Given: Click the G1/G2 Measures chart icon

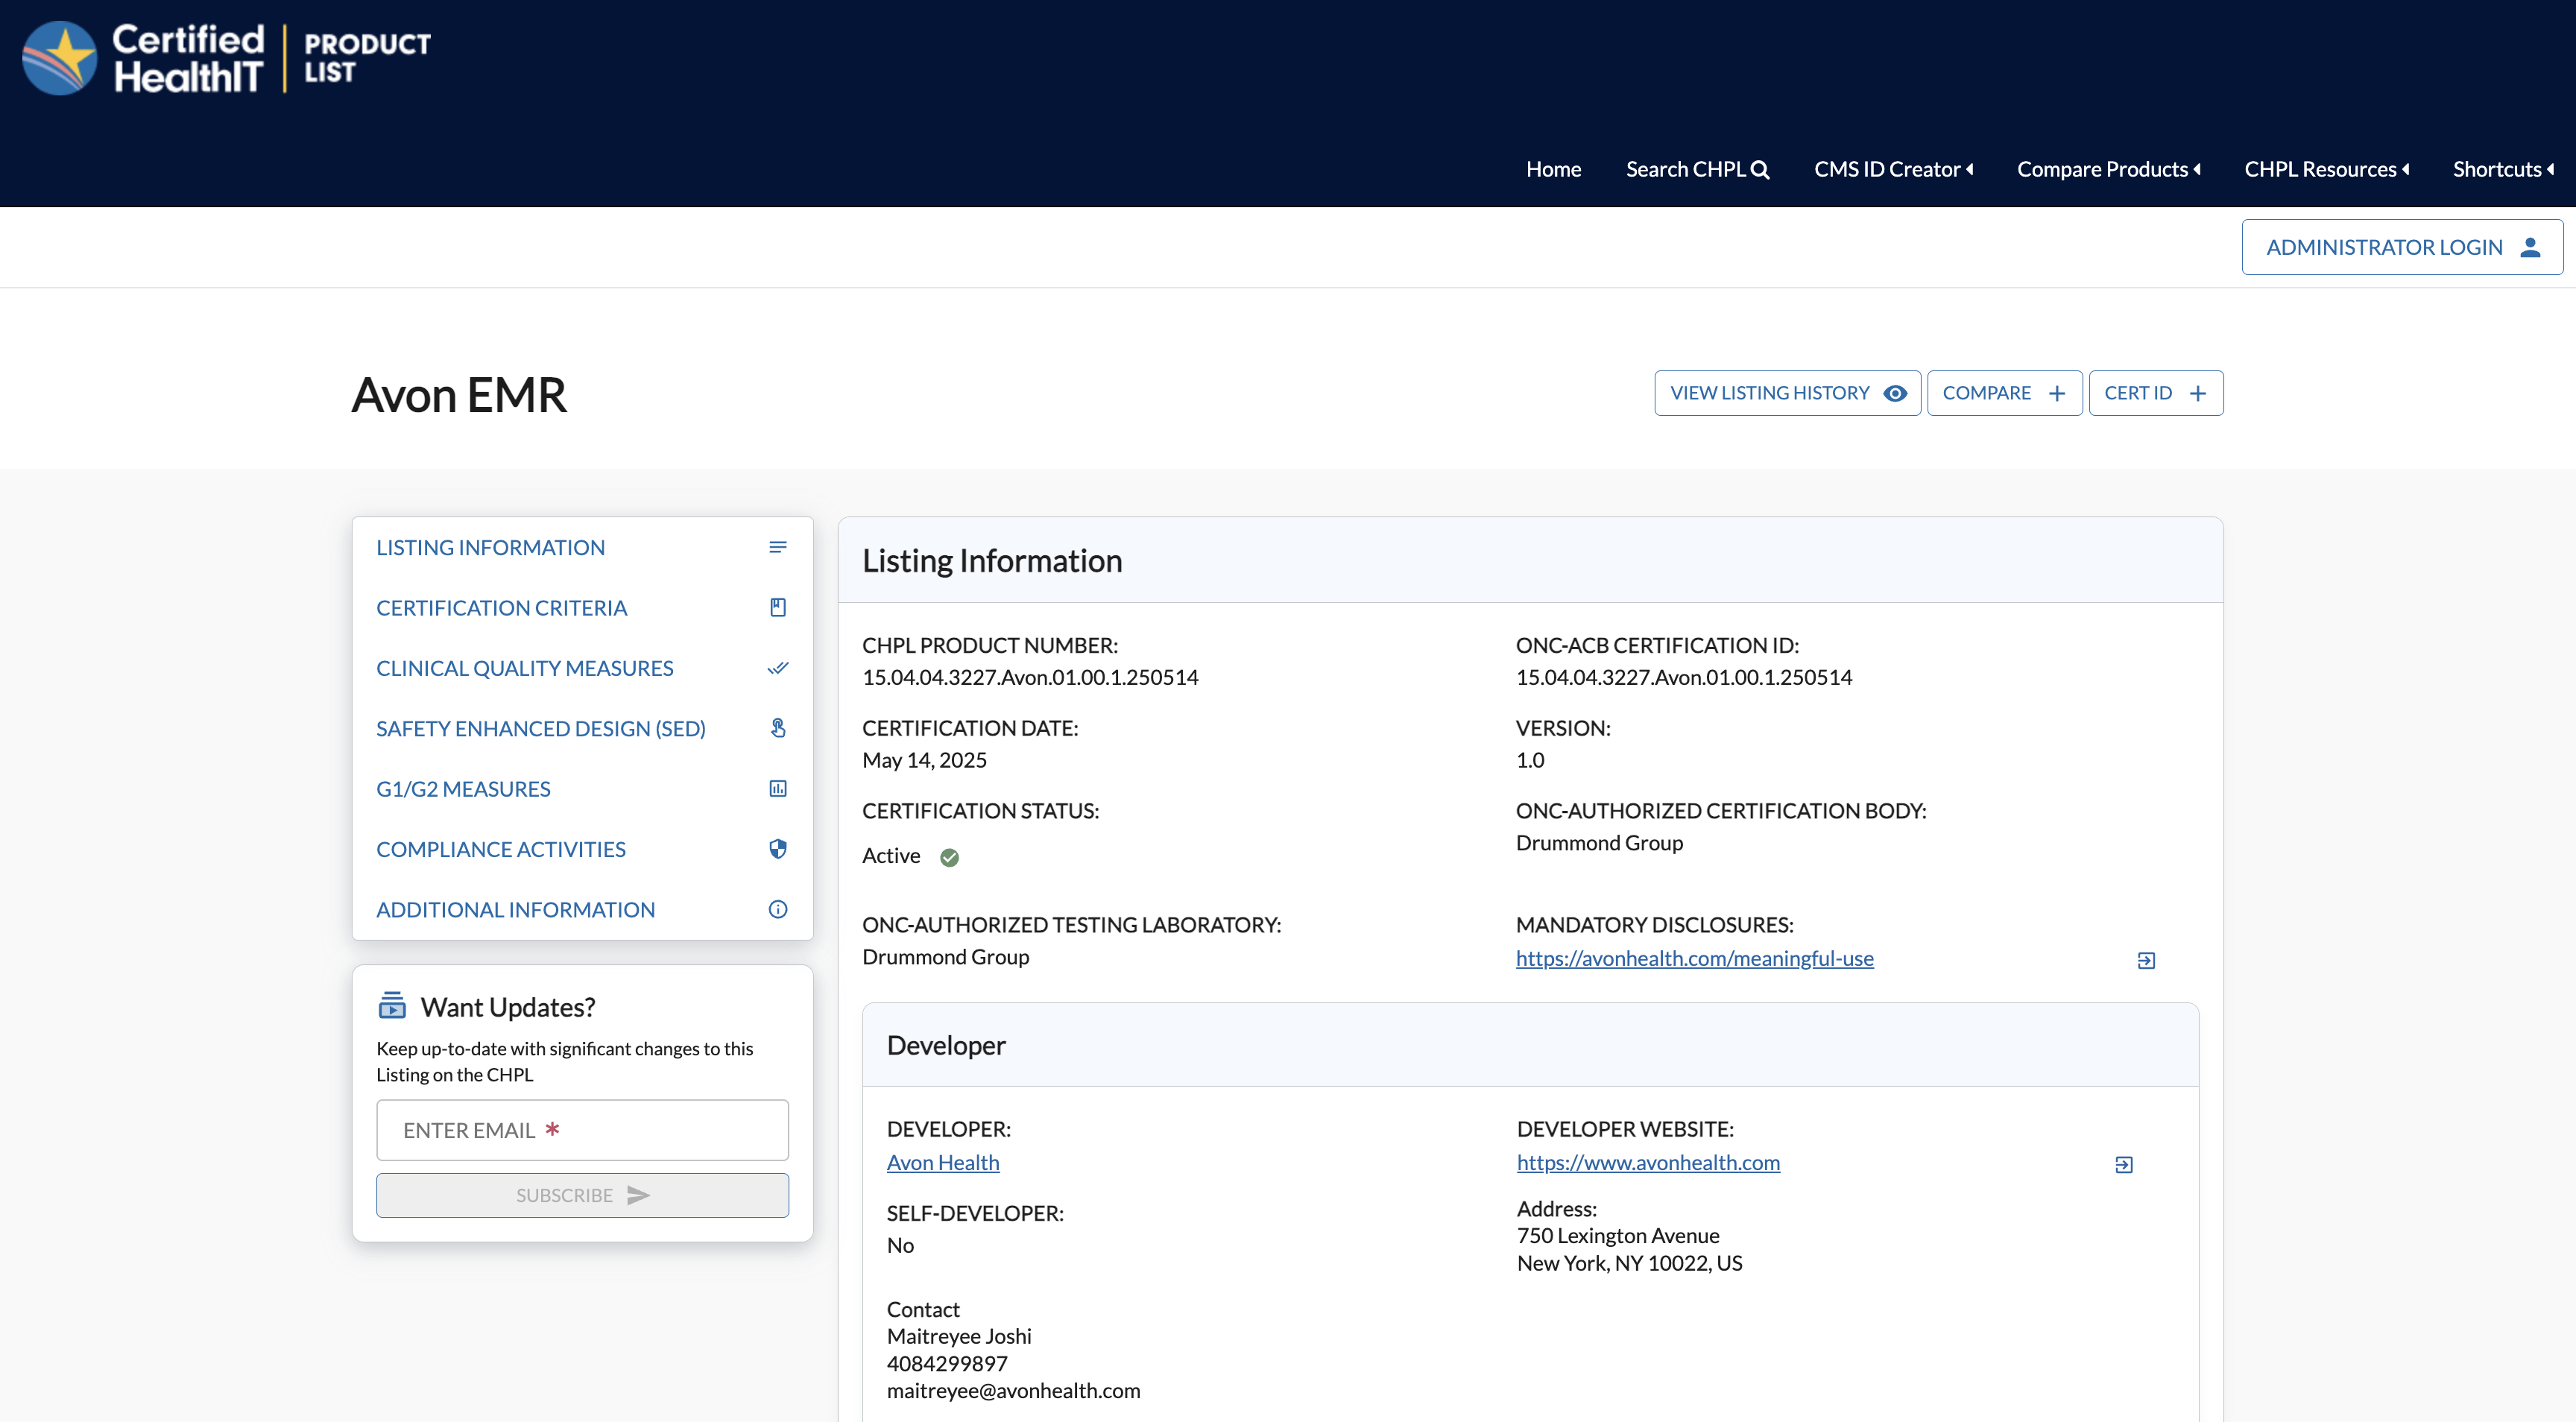Looking at the screenshot, I should [777, 788].
